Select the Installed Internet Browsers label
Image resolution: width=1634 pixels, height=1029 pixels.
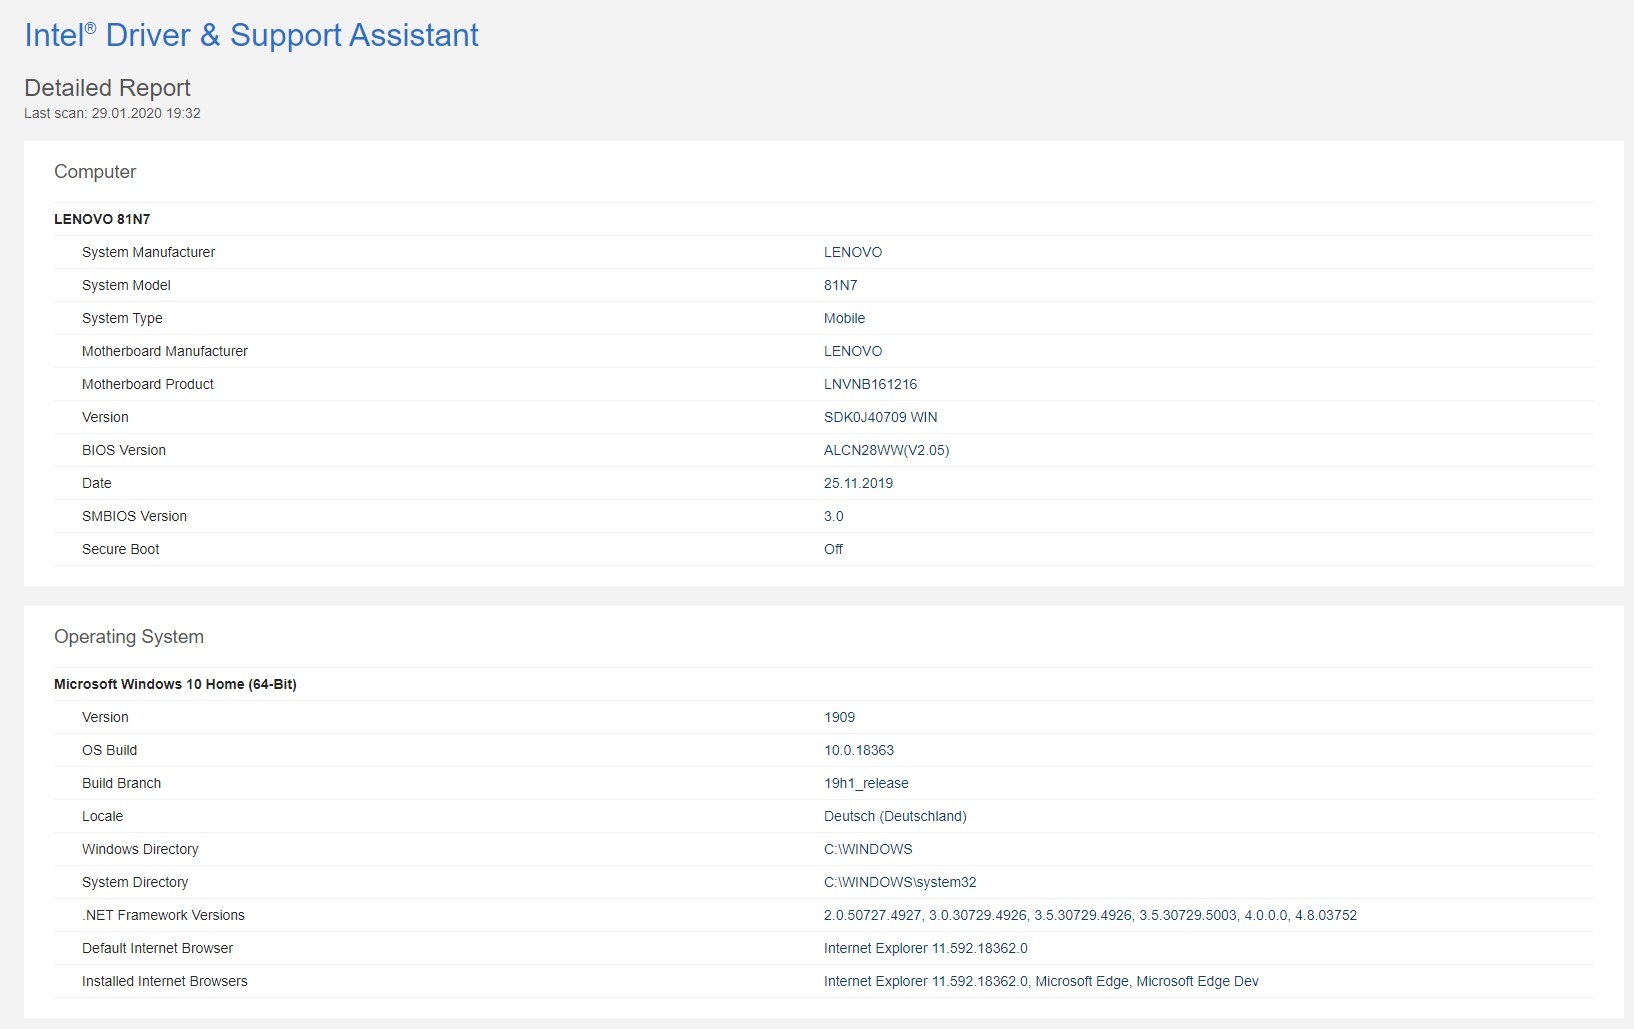[x=164, y=981]
